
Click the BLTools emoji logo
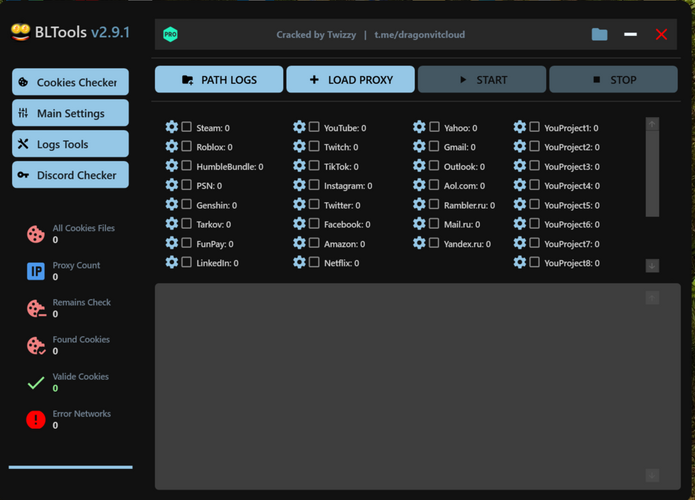coord(20,32)
